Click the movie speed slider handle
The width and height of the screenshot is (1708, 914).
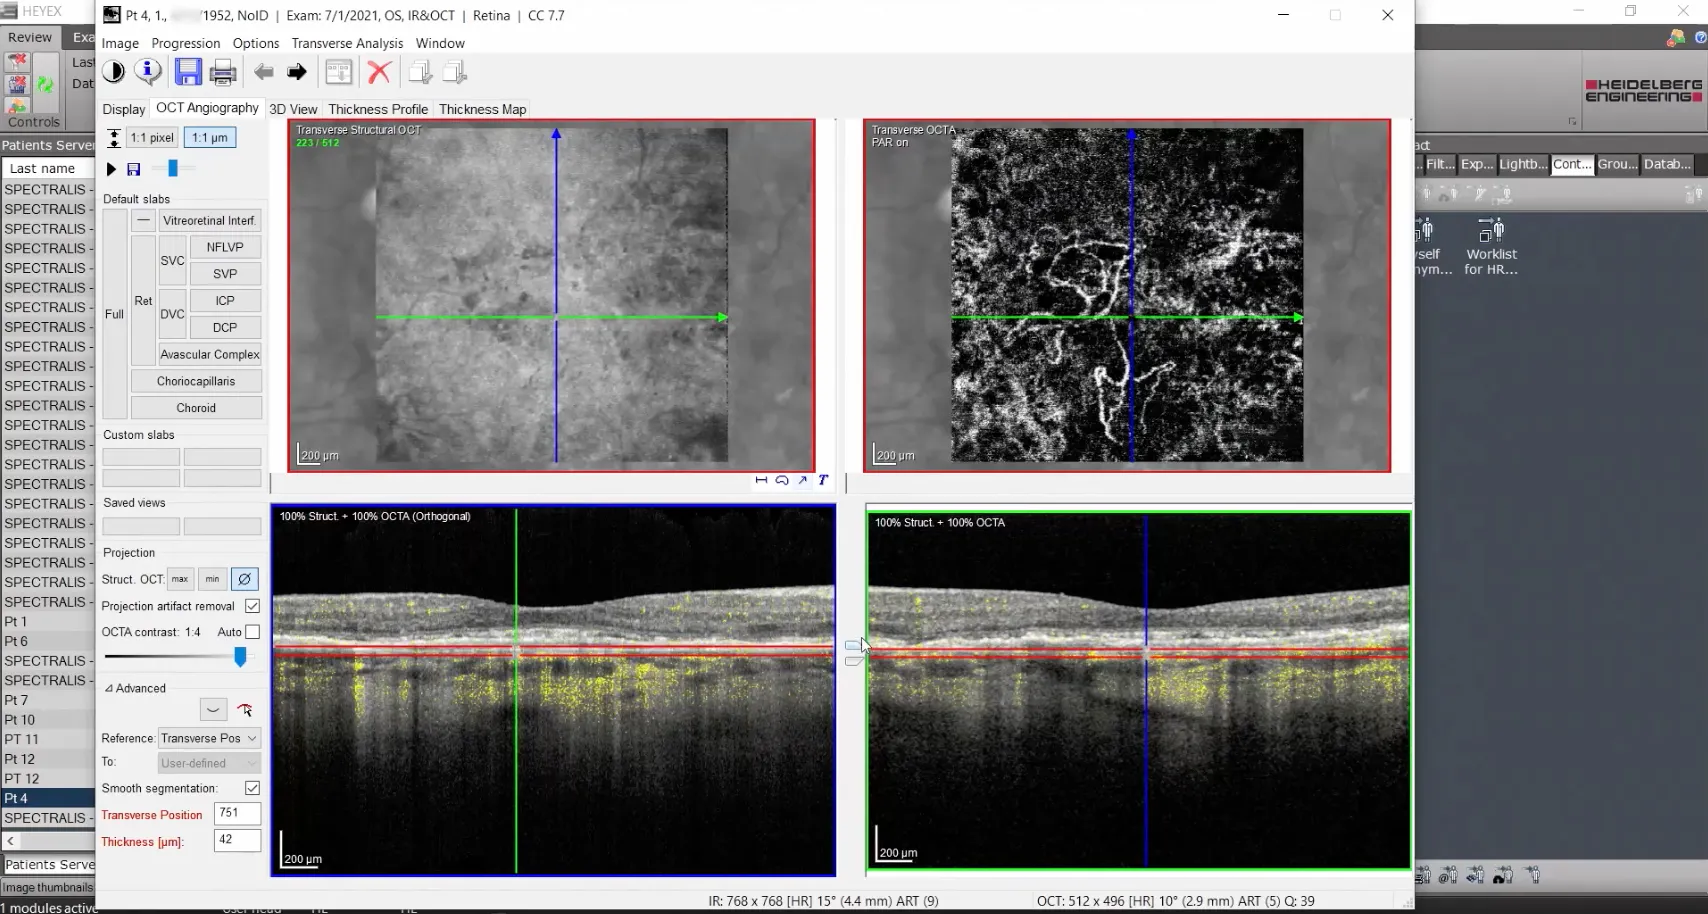(173, 169)
